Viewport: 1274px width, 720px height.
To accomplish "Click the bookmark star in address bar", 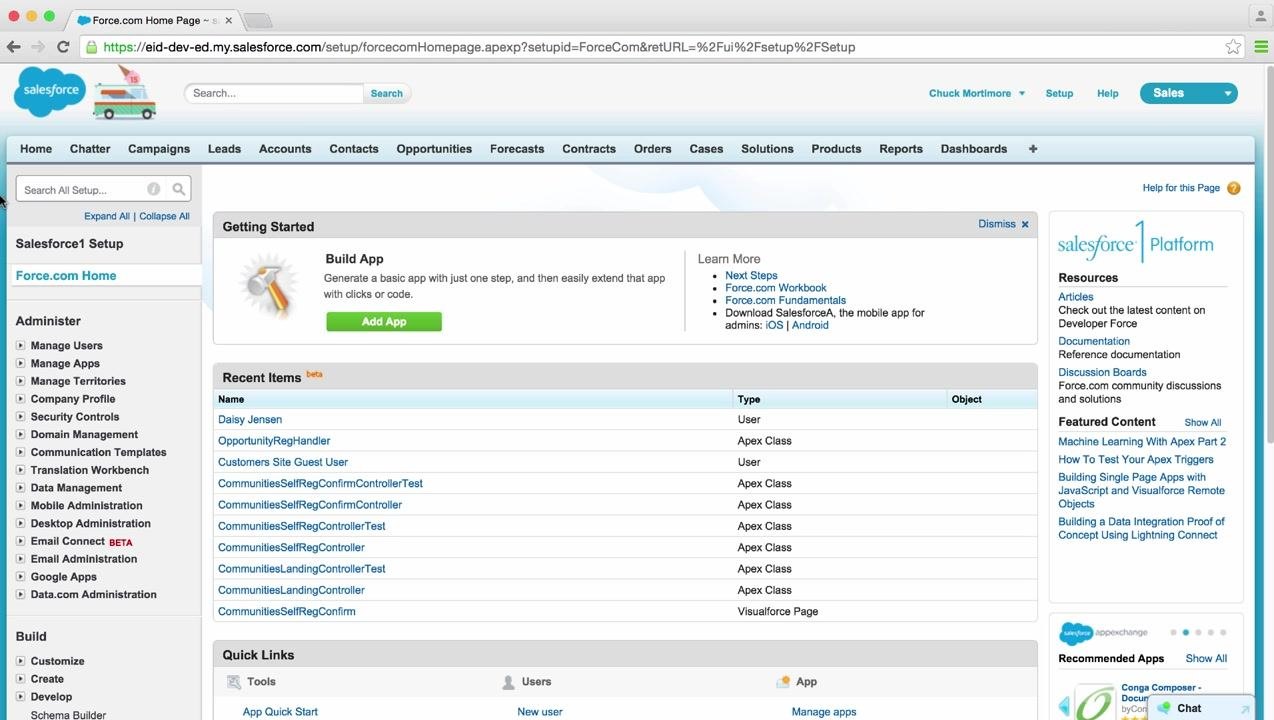I will click(x=1233, y=47).
